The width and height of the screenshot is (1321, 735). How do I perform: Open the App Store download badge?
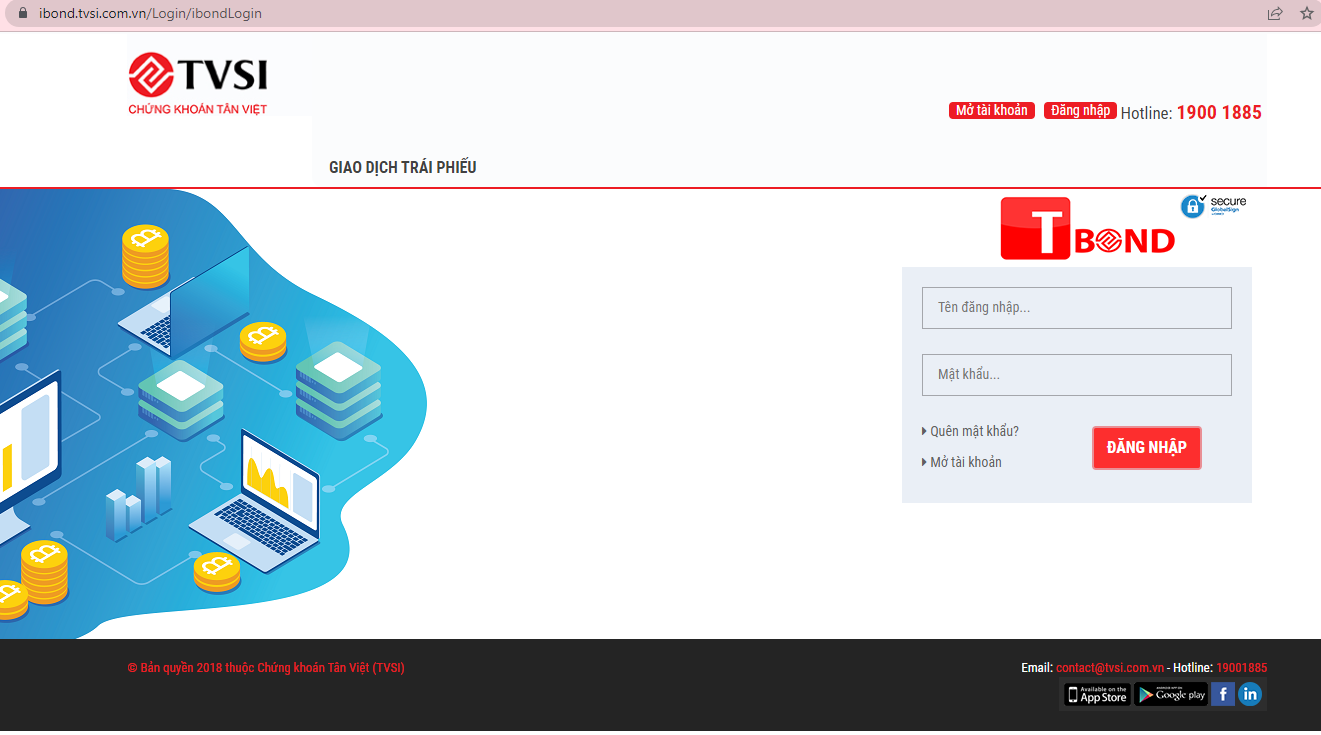pyautogui.click(x=1096, y=695)
